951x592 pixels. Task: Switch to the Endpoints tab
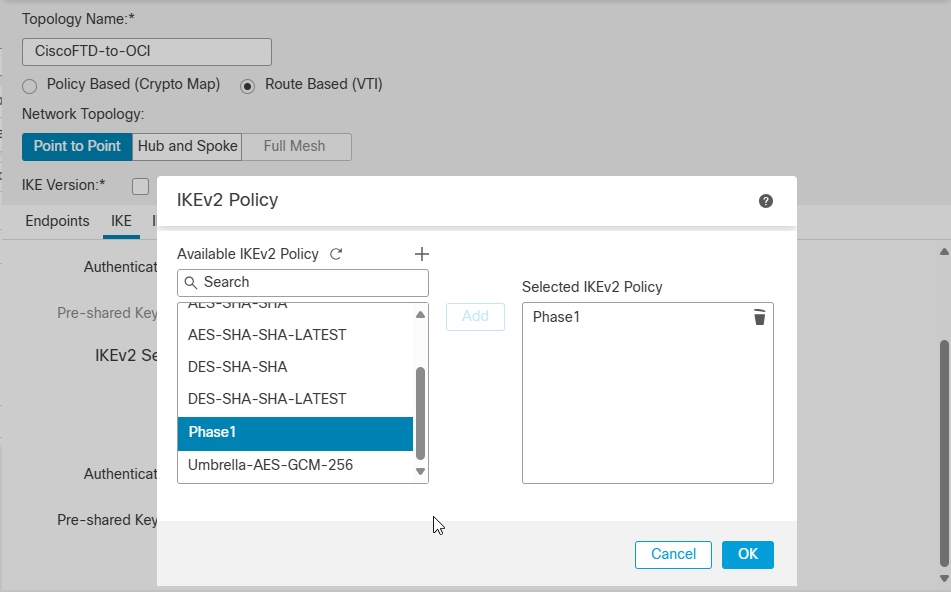coord(57,221)
